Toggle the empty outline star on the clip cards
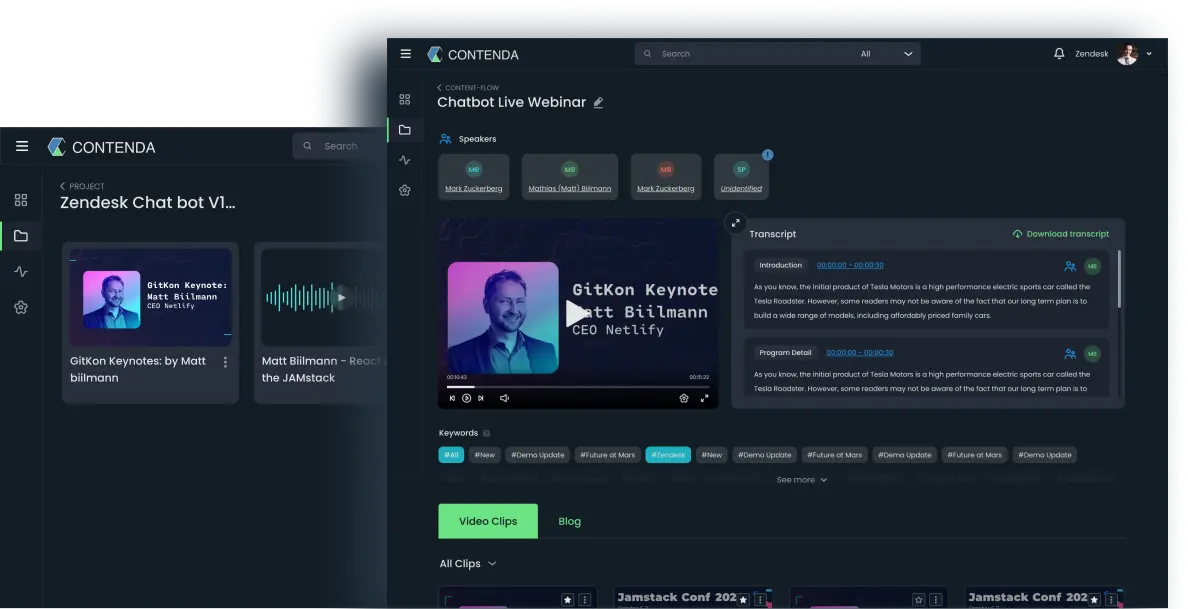1188x609 pixels. click(x=918, y=599)
